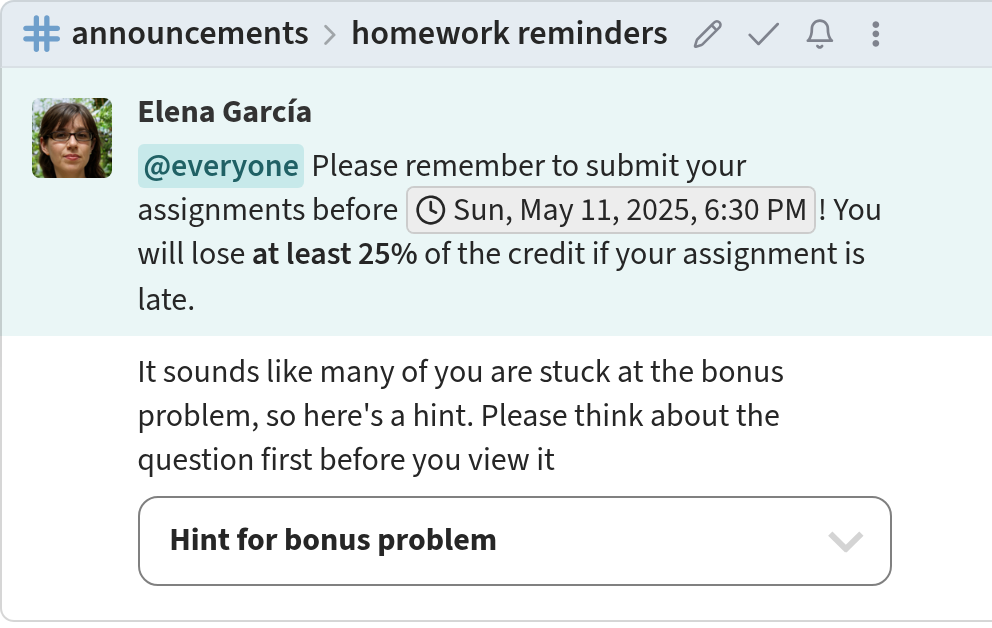Select the "It sounds like many" message line

point(461,372)
